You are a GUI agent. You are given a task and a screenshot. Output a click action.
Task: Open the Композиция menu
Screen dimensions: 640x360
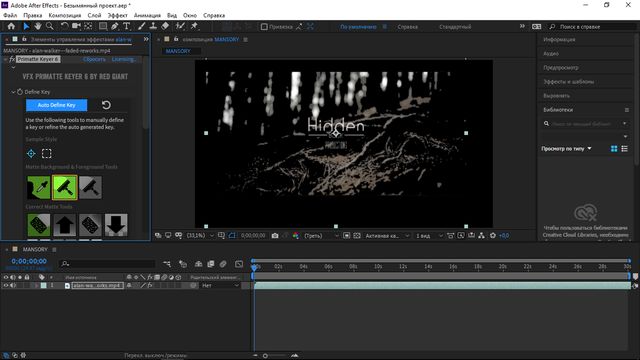(x=64, y=15)
